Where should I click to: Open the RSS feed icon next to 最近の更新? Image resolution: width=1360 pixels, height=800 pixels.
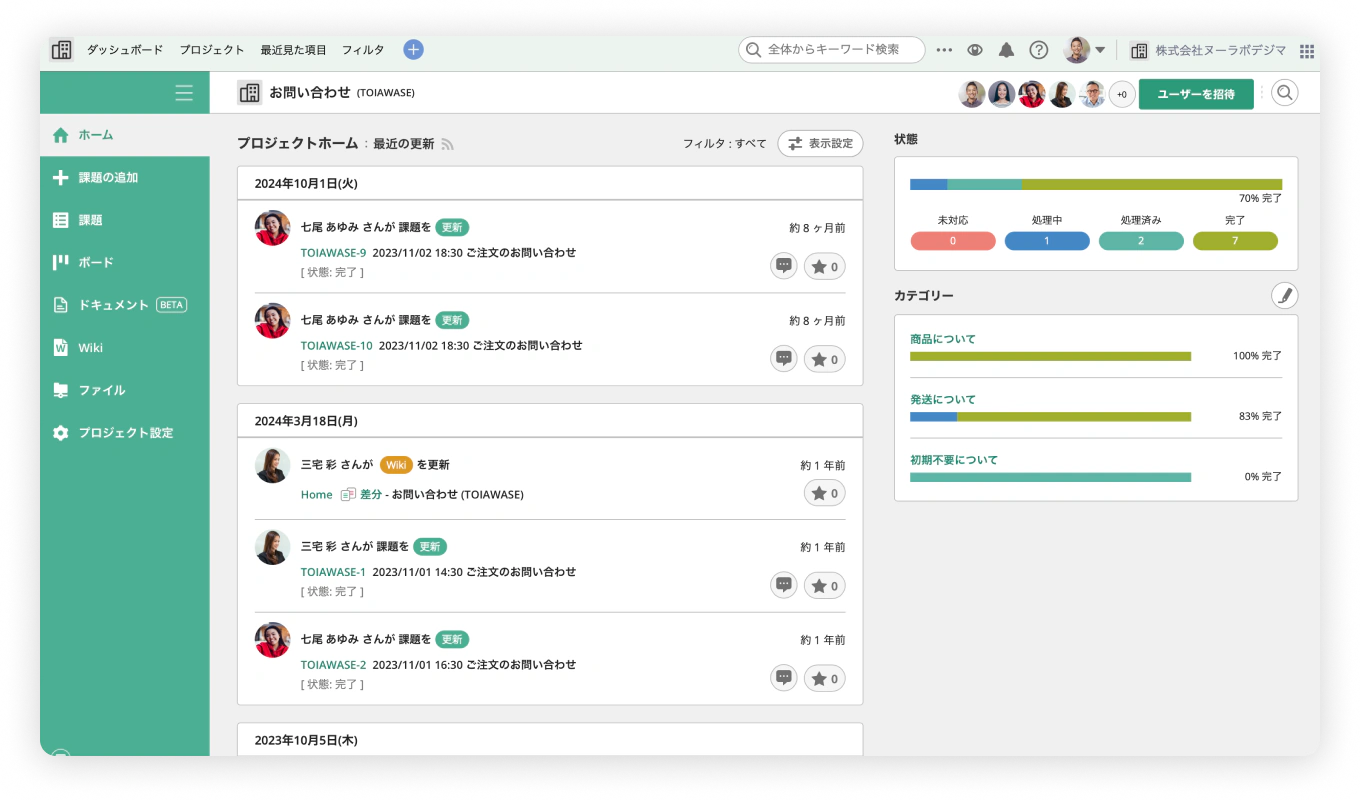point(447,143)
